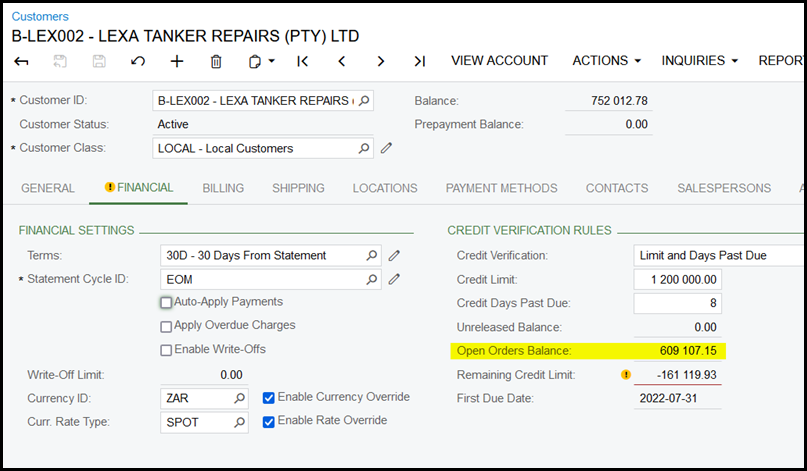Open the Payment Methods tab
This screenshot has width=807, height=471.
[501, 188]
